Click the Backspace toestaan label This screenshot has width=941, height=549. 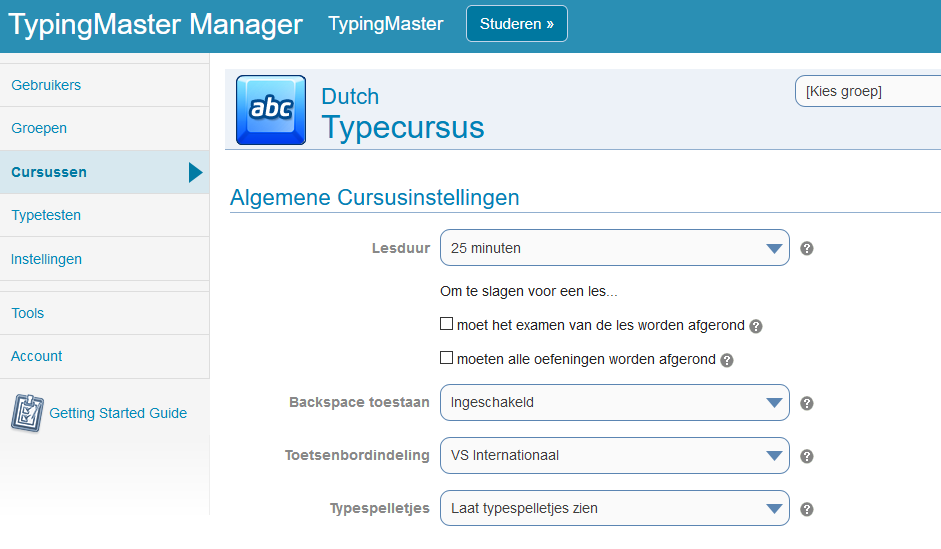point(359,403)
